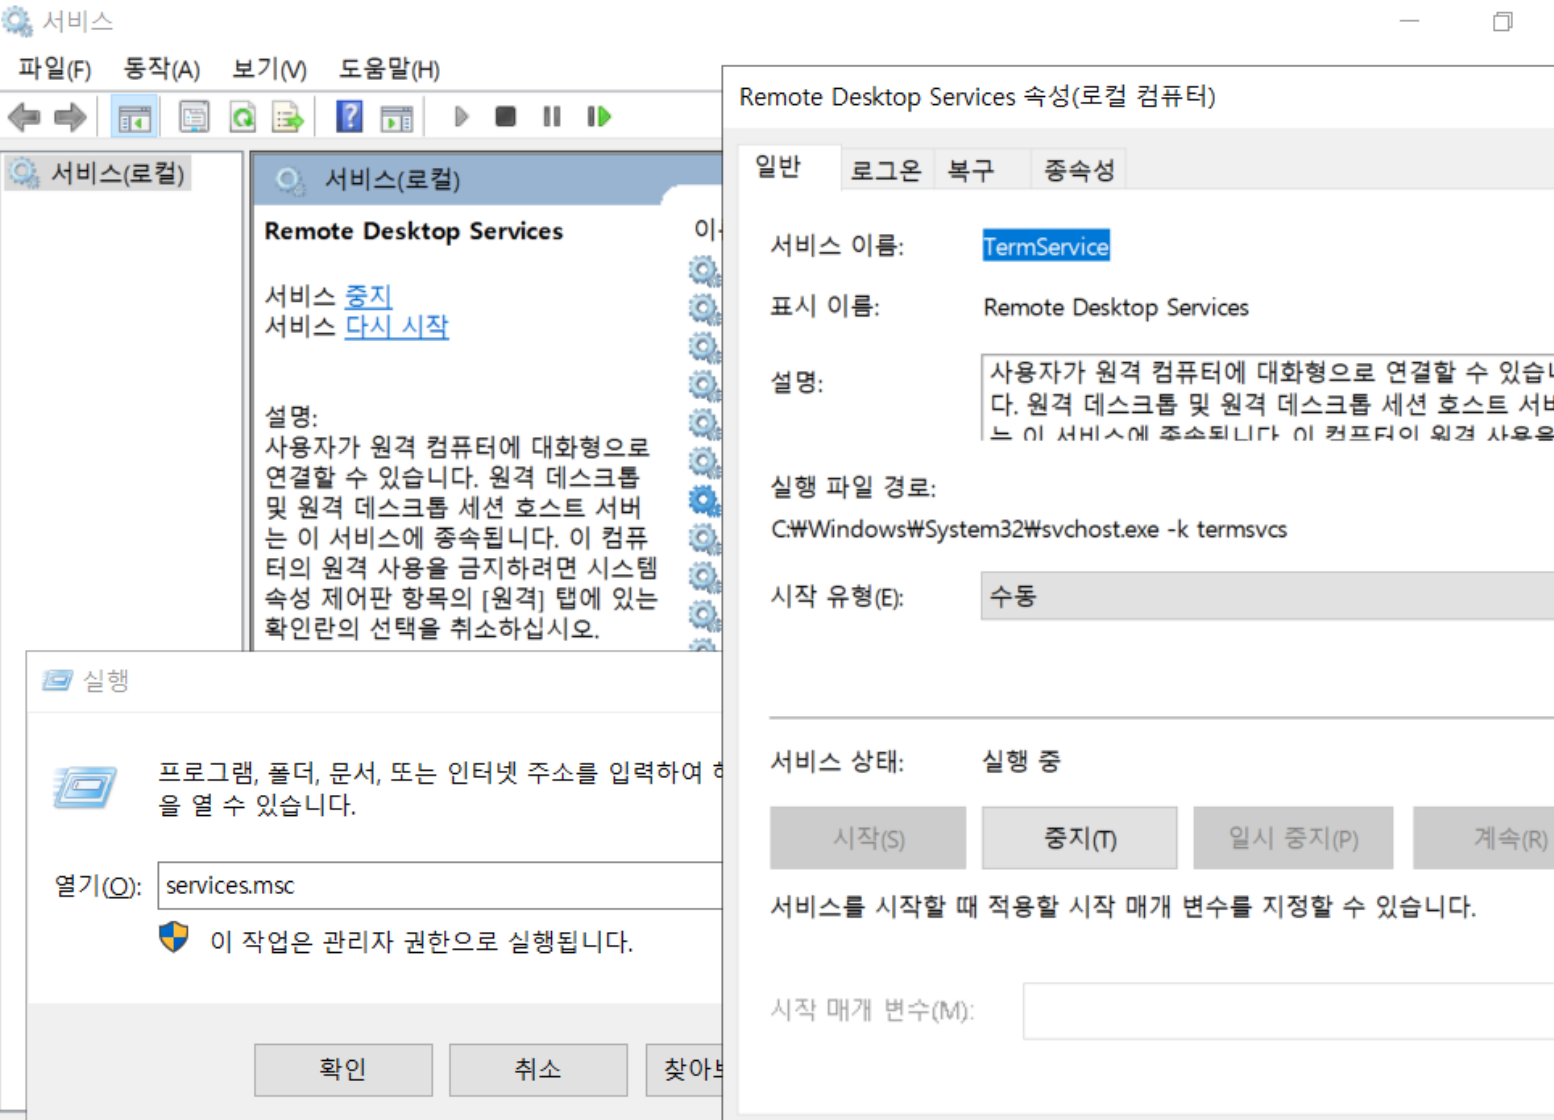The width and height of the screenshot is (1554, 1120).
Task: Export list toolbar icon
Action: (x=288, y=117)
